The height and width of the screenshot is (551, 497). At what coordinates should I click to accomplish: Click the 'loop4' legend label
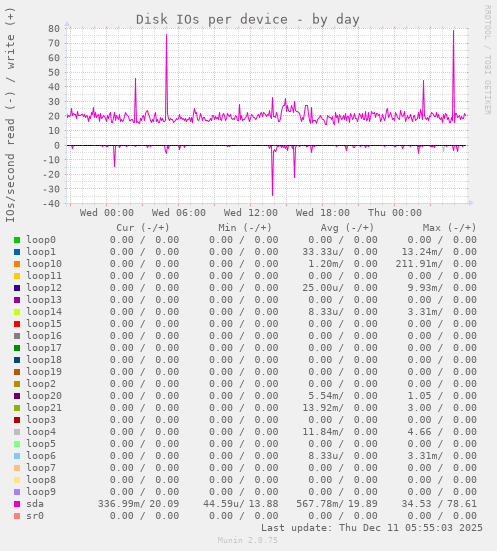pos(41,432)
